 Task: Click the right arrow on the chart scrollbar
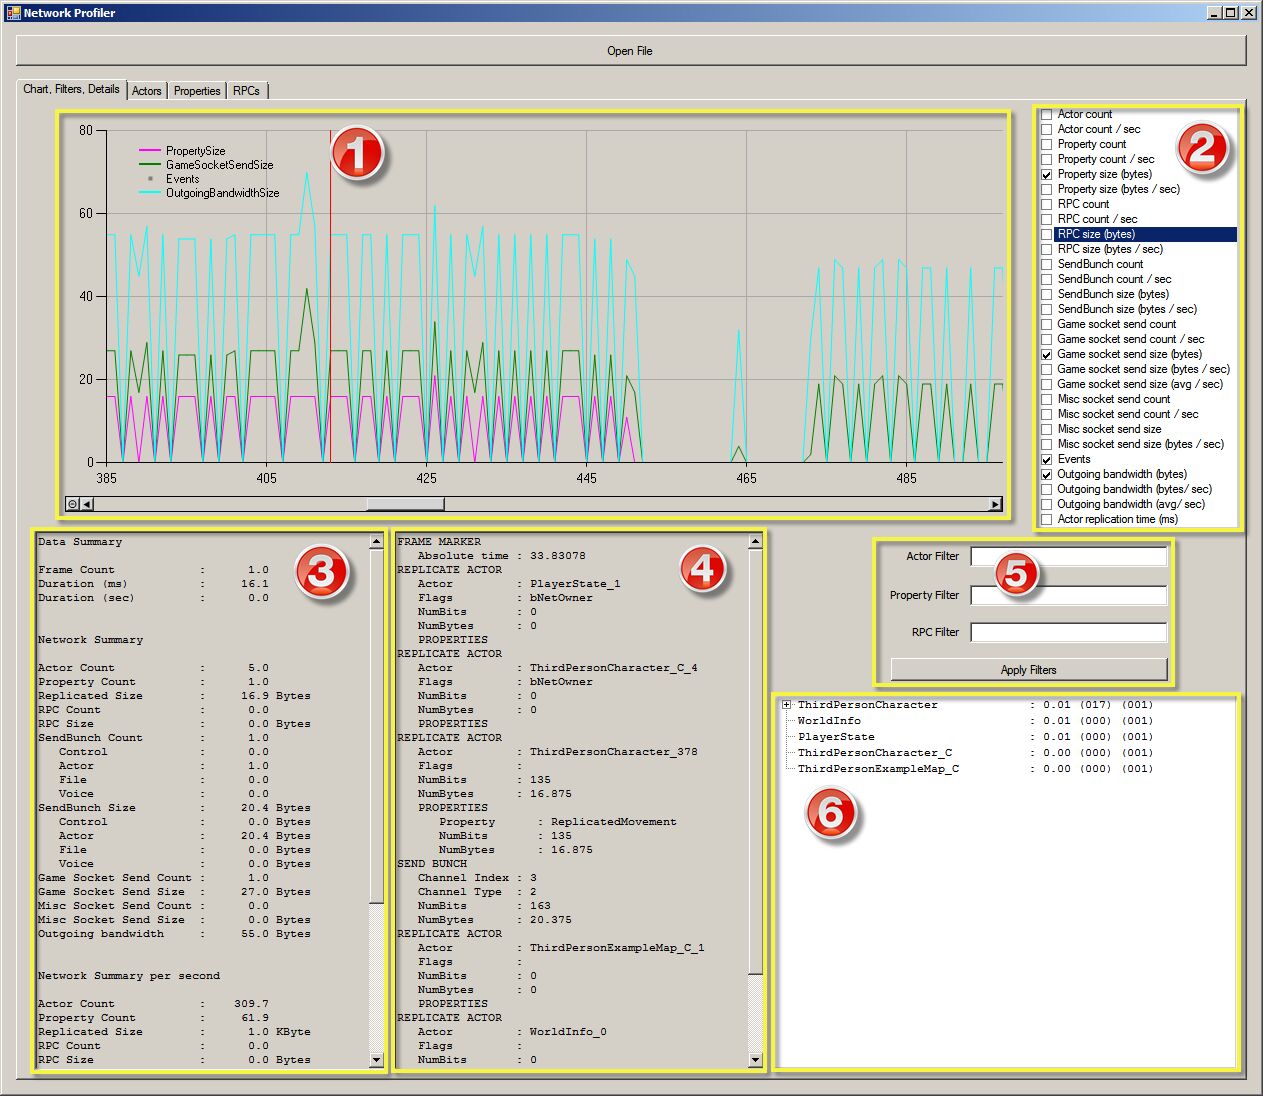(996, 503)
